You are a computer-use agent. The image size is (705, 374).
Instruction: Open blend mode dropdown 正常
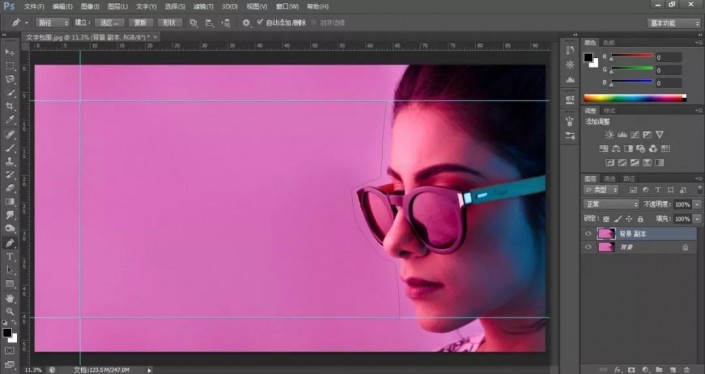[x=611, y=205]
